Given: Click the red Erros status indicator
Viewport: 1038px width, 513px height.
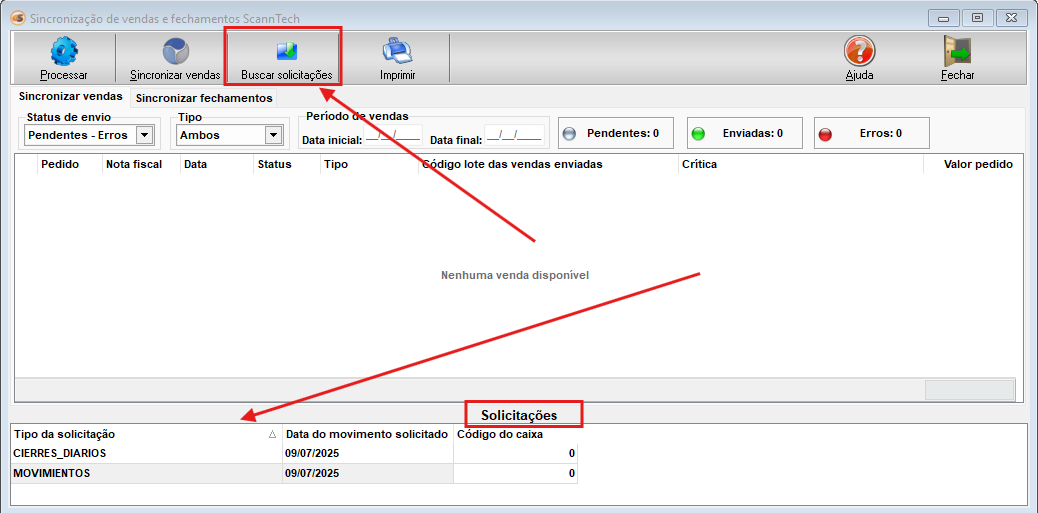Looking at the screenshot, I should point(825,133).
